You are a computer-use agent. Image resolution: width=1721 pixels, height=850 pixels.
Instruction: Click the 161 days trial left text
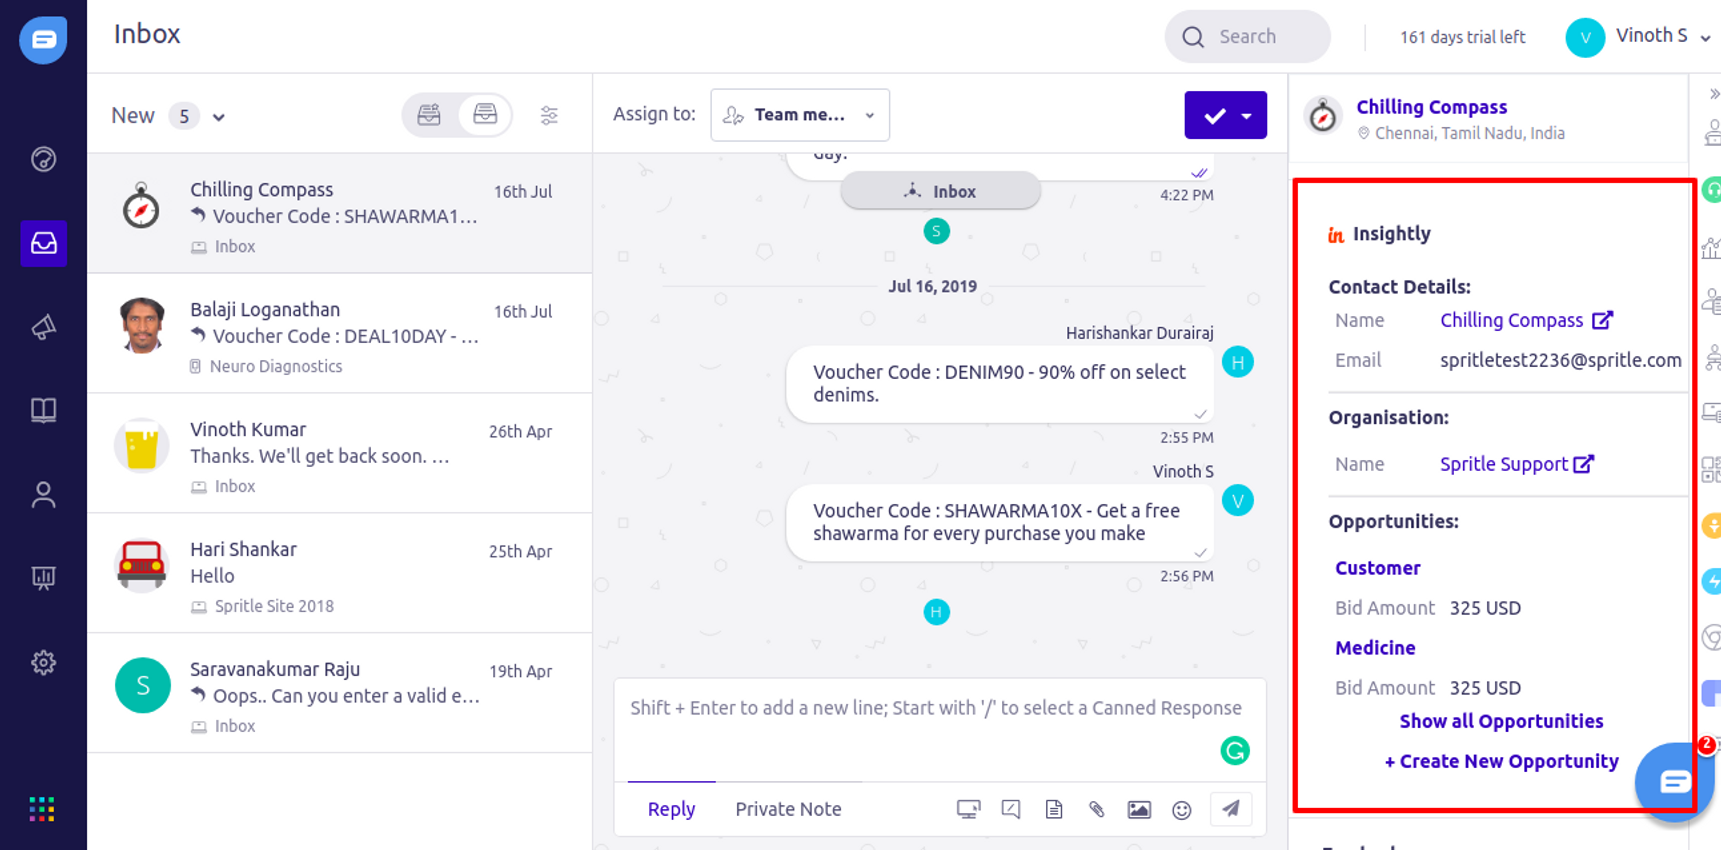1462,37
